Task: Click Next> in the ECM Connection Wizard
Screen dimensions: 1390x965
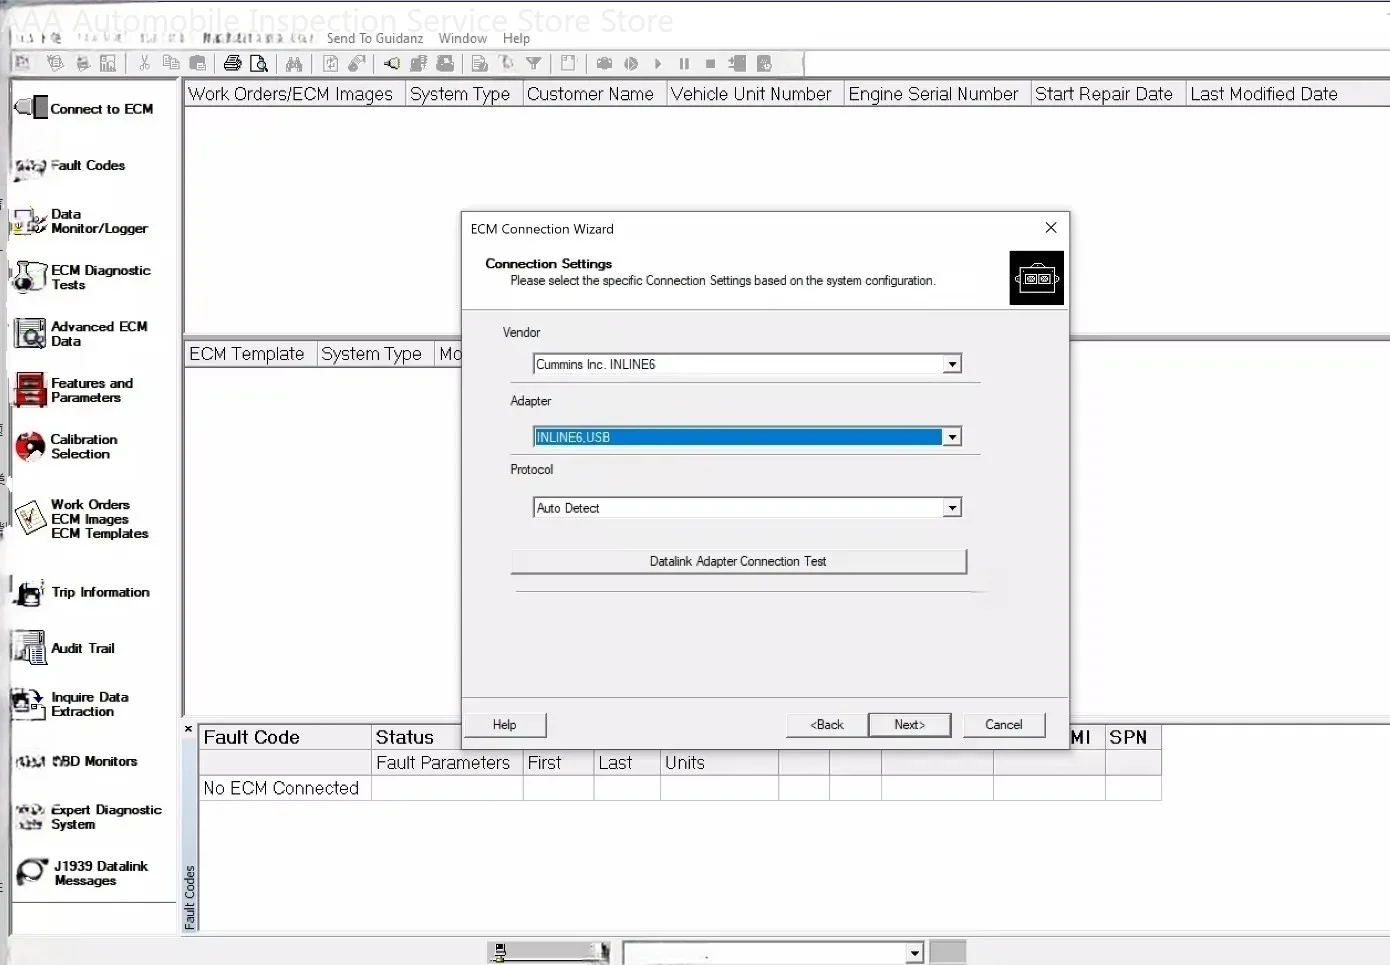Action: click(909, 725)
